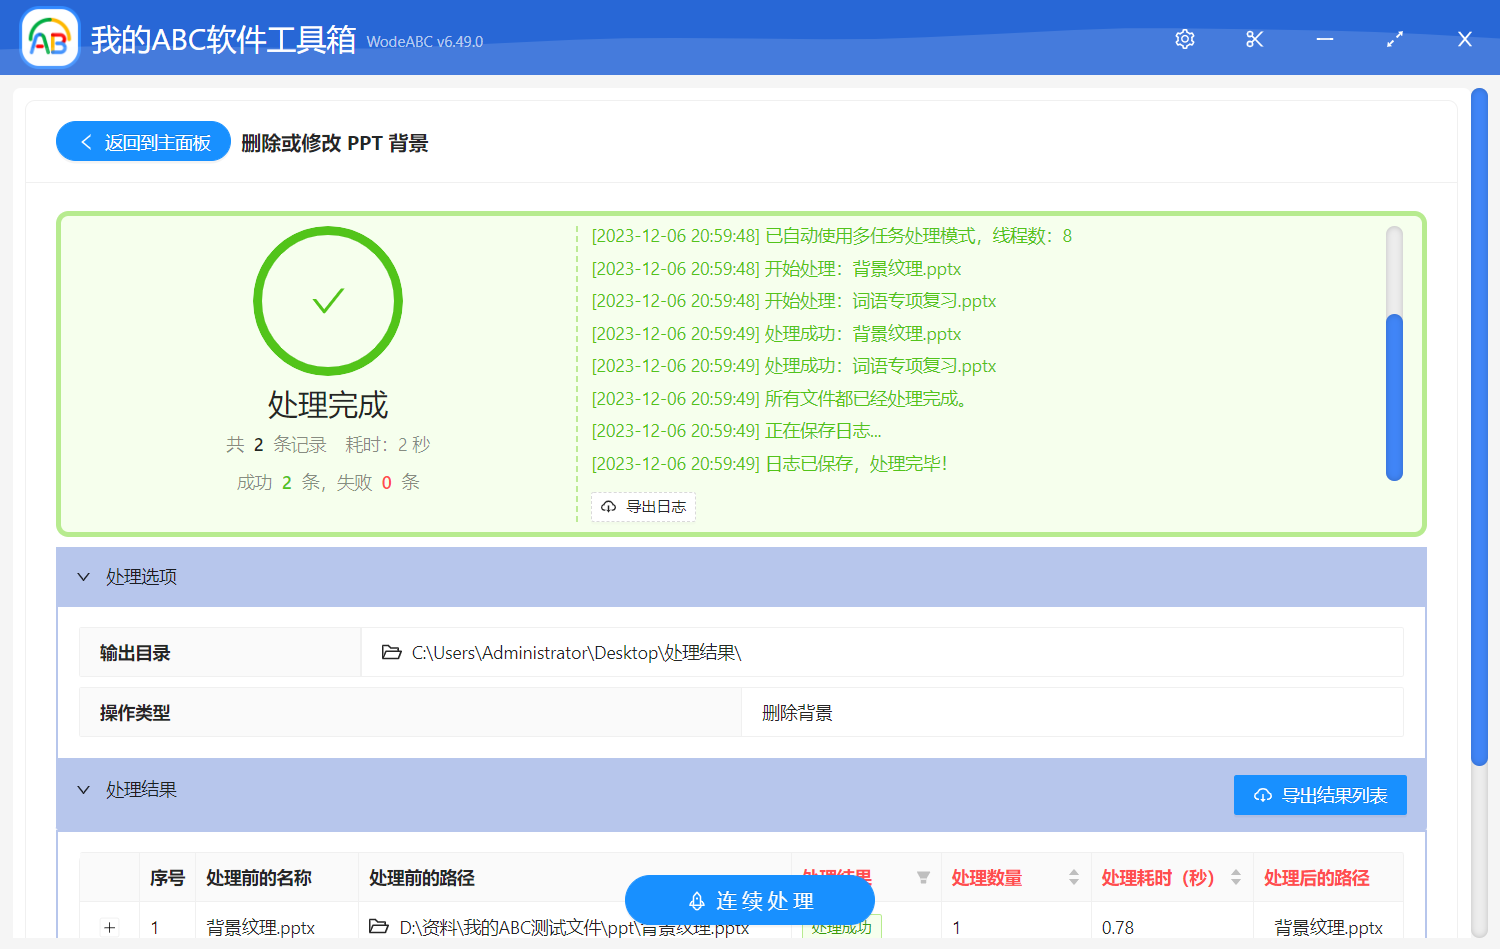
Task: Click folder icon beside 背景纹理.pptx source path
Action: tap(379, 927)
